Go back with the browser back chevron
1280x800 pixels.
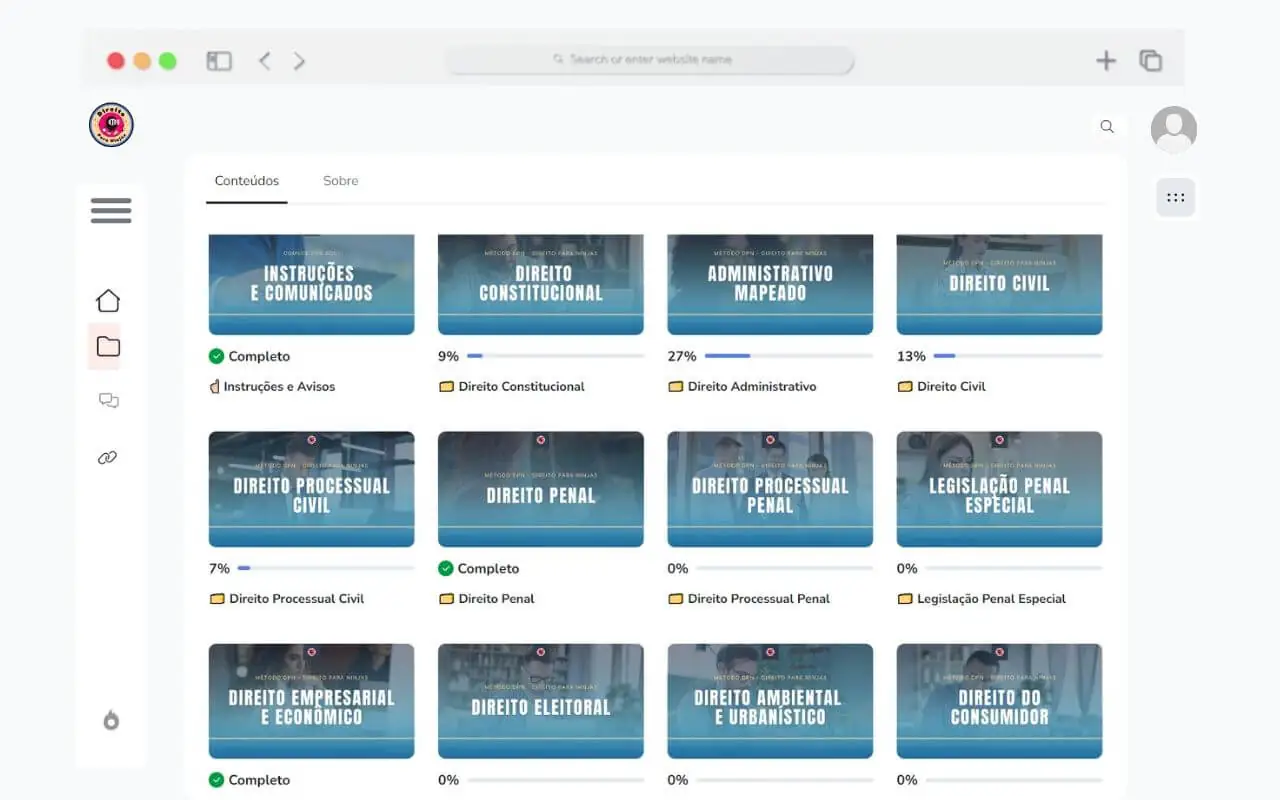pos(264,61)
